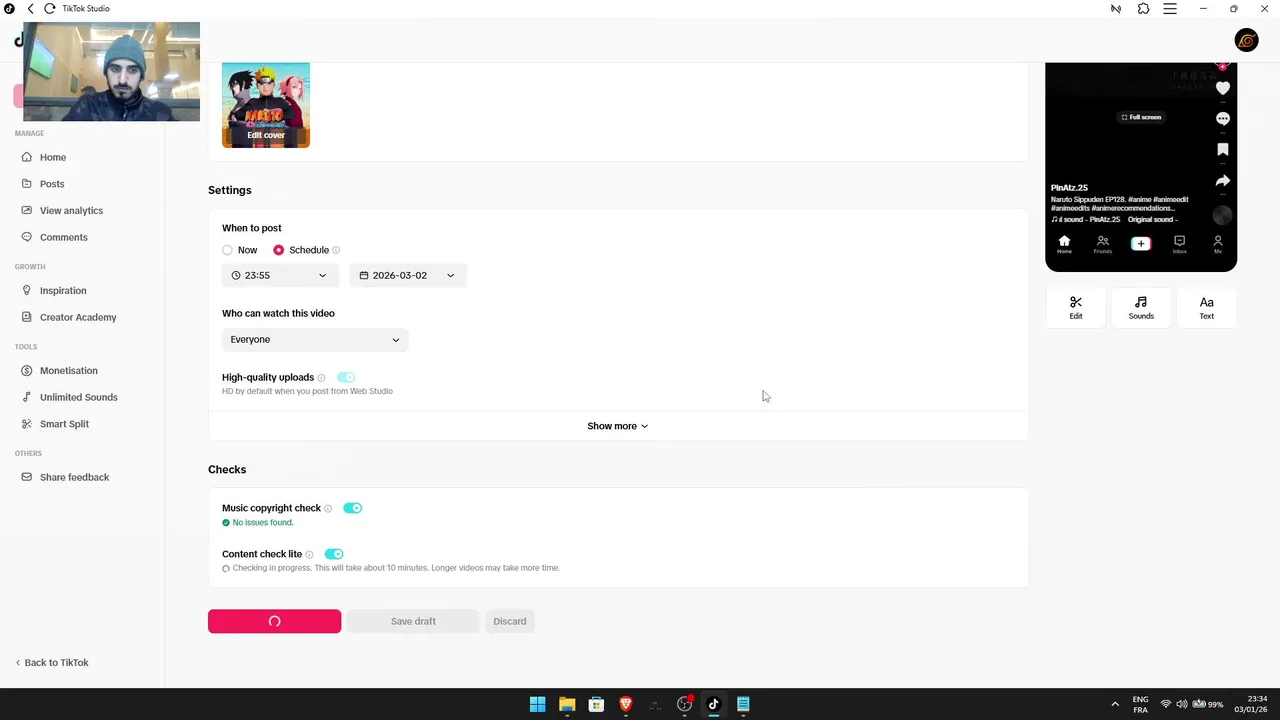1280x720 pixels.
Task: Toggle the Music copyright check switch
Action: [352, 508]
